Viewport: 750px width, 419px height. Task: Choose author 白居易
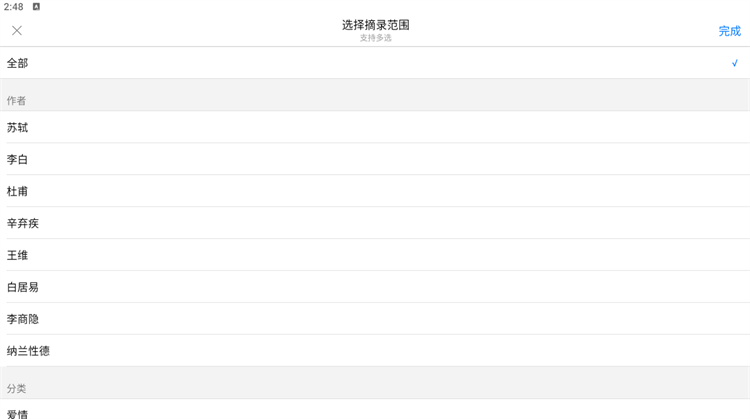tap(375, 287)
